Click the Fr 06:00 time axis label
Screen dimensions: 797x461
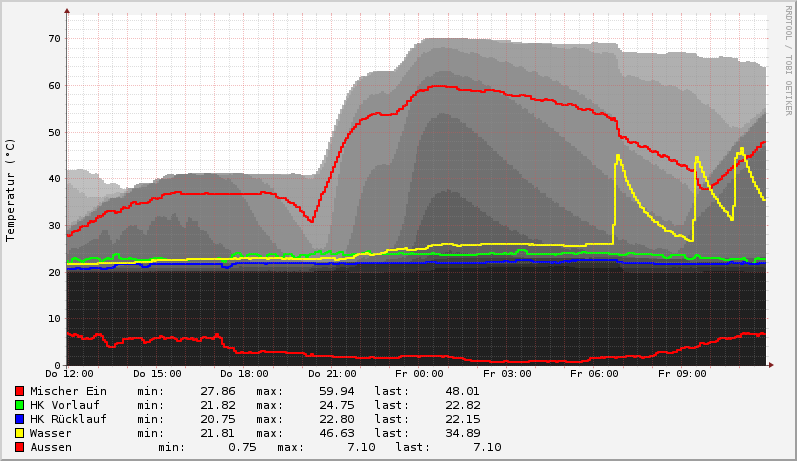[594, 374]
